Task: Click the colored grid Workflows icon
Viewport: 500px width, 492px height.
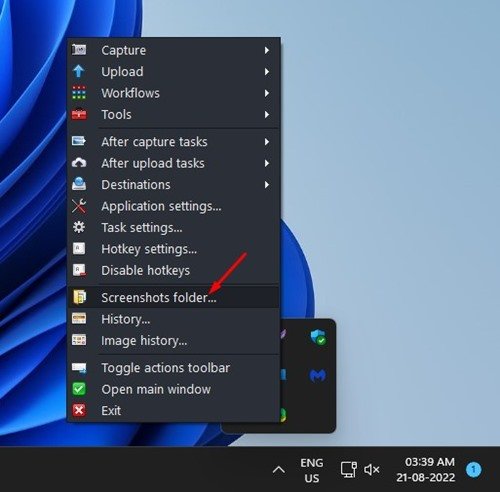Action: pos(79,93)
